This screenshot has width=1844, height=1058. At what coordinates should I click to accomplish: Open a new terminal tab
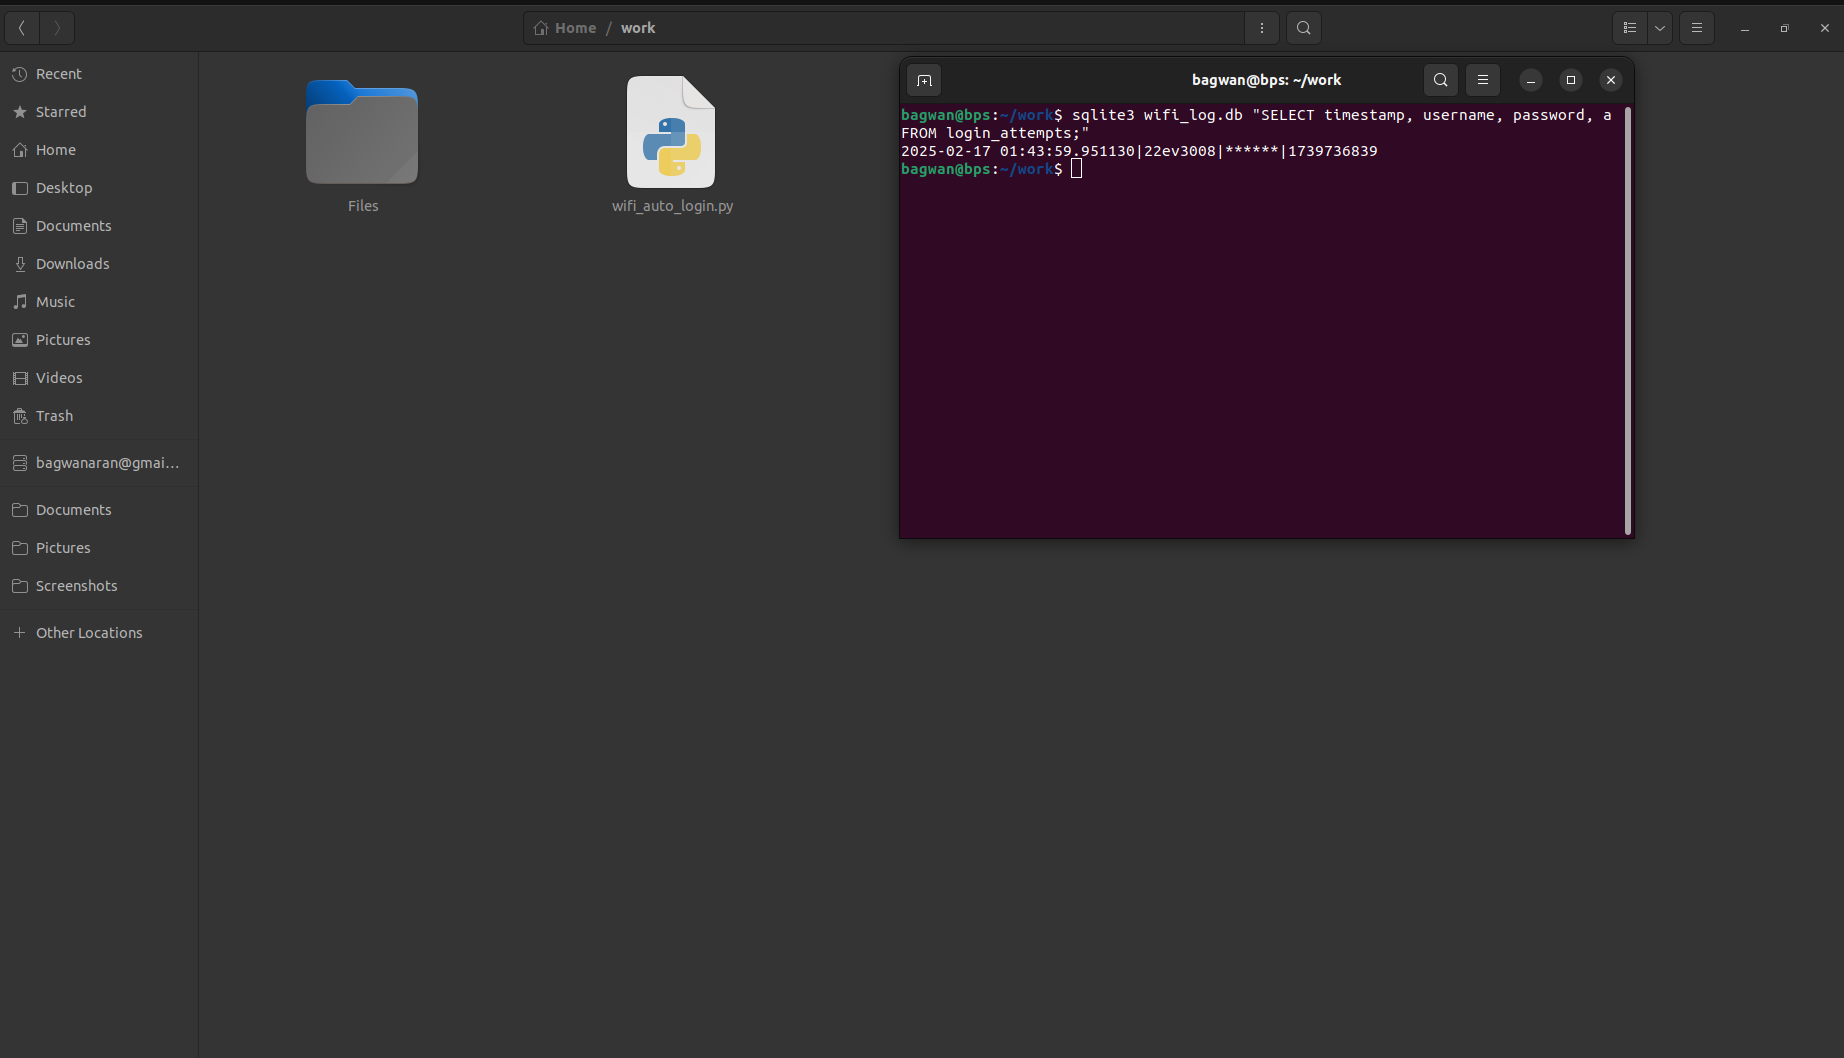(924, 80)
